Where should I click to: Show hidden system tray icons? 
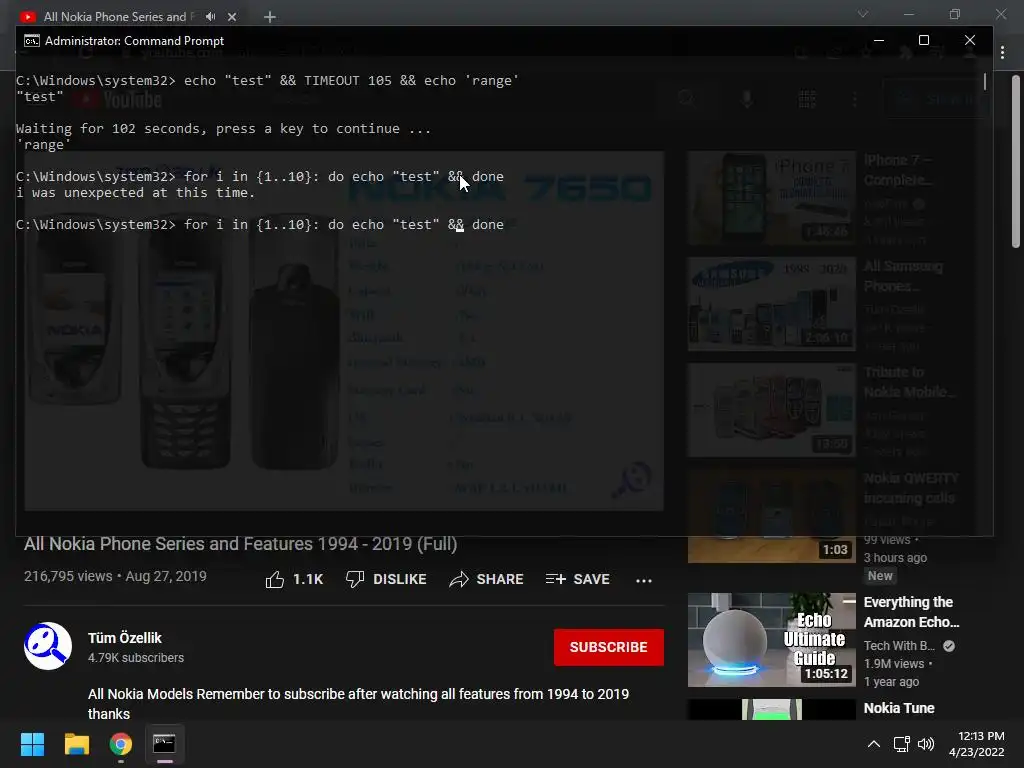[x=873, y=744]
